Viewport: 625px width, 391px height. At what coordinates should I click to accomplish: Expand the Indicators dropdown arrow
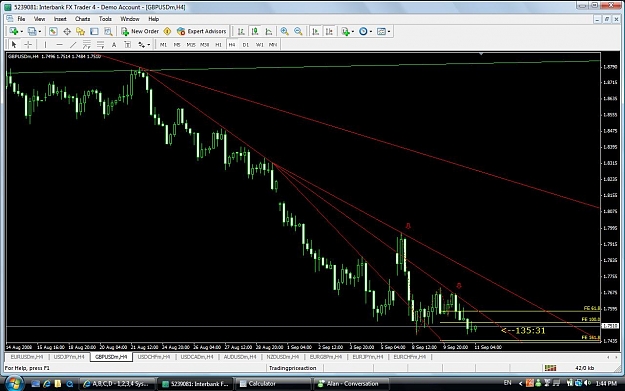(353, 31)
